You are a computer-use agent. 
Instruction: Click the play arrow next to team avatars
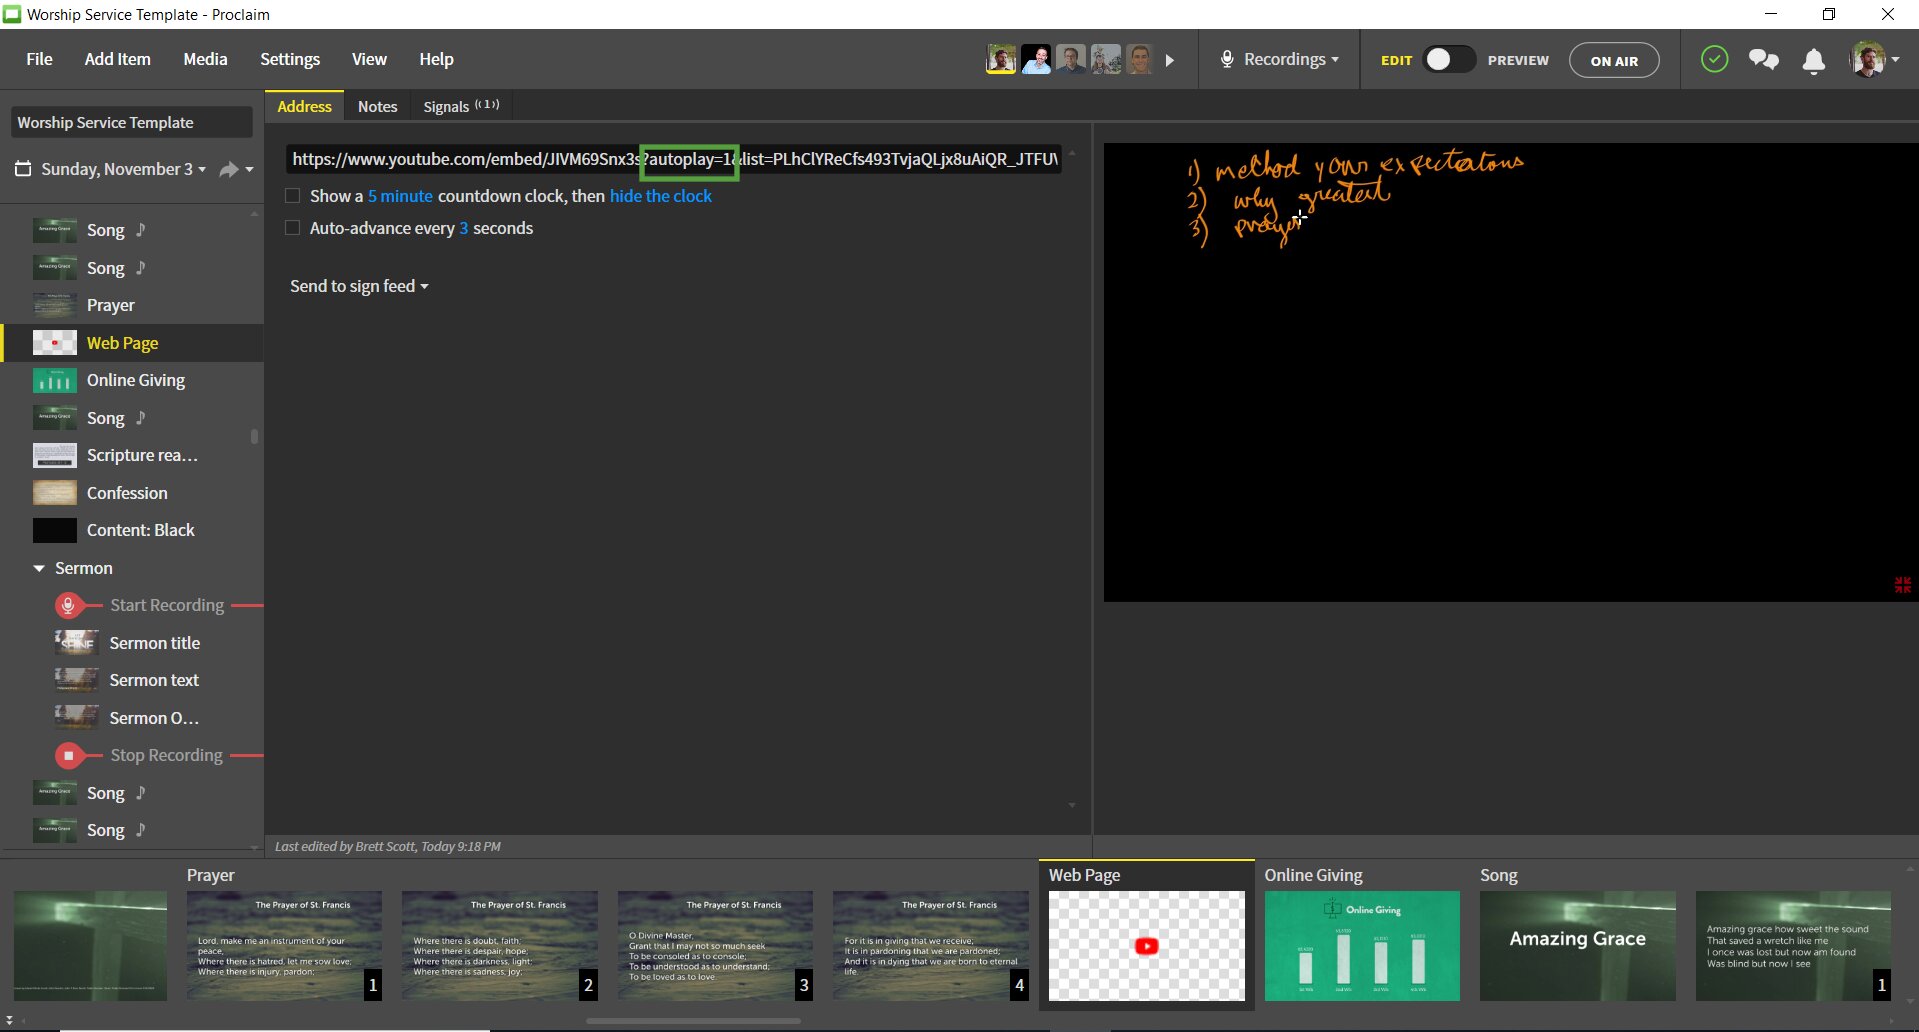(x=1170, y=61)
